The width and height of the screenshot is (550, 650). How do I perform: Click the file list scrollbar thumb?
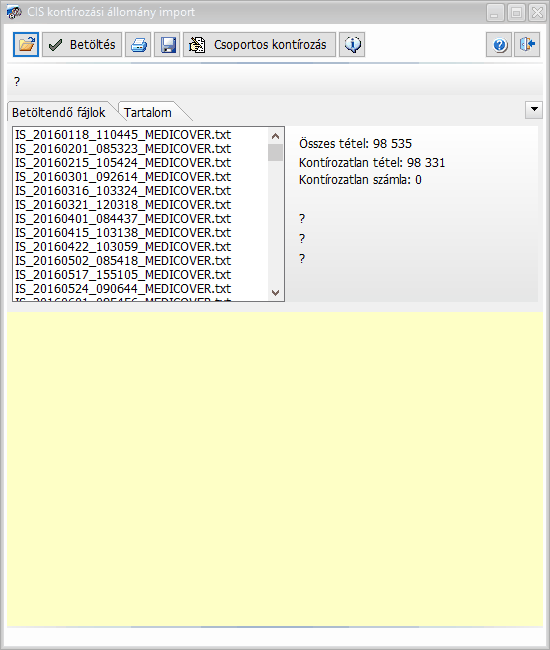pyautogui.click(x=275, y=153)
